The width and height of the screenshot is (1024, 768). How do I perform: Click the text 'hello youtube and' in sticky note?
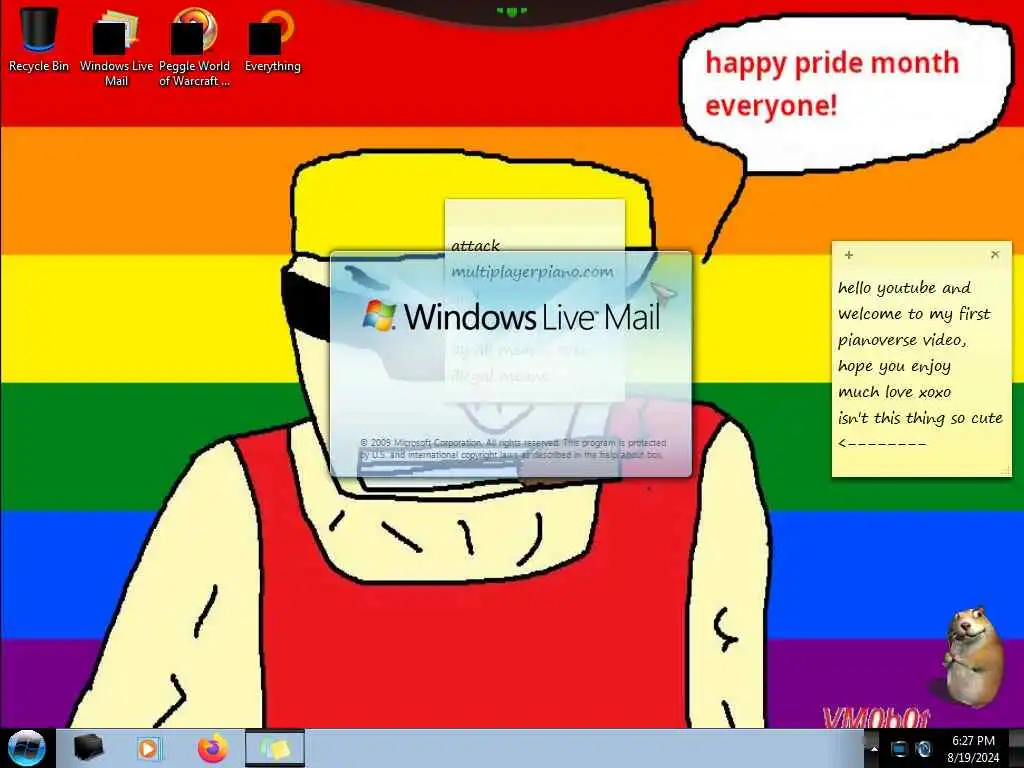tap(904, 288)
